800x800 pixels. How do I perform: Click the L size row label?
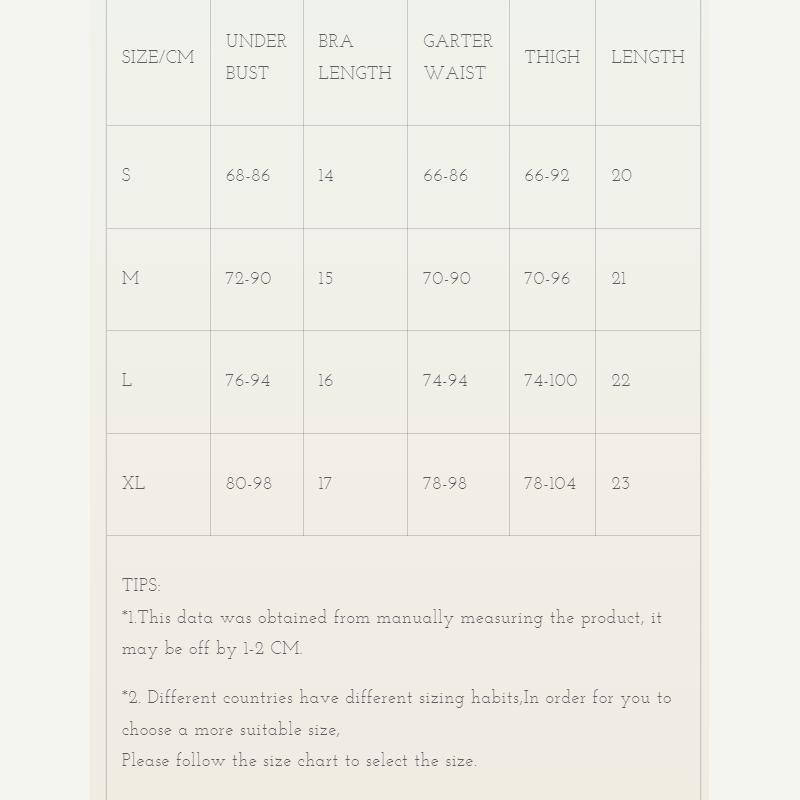pos(127,381)
